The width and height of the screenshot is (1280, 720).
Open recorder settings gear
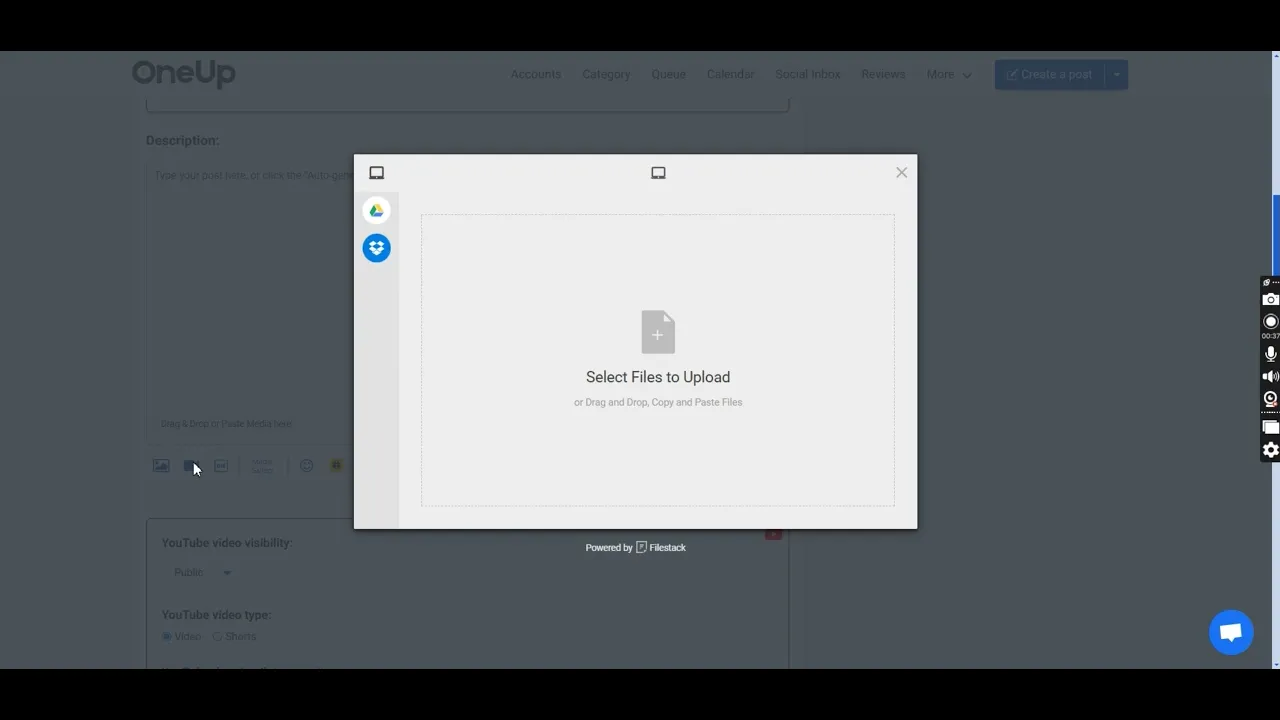(x=1271, y=450)
